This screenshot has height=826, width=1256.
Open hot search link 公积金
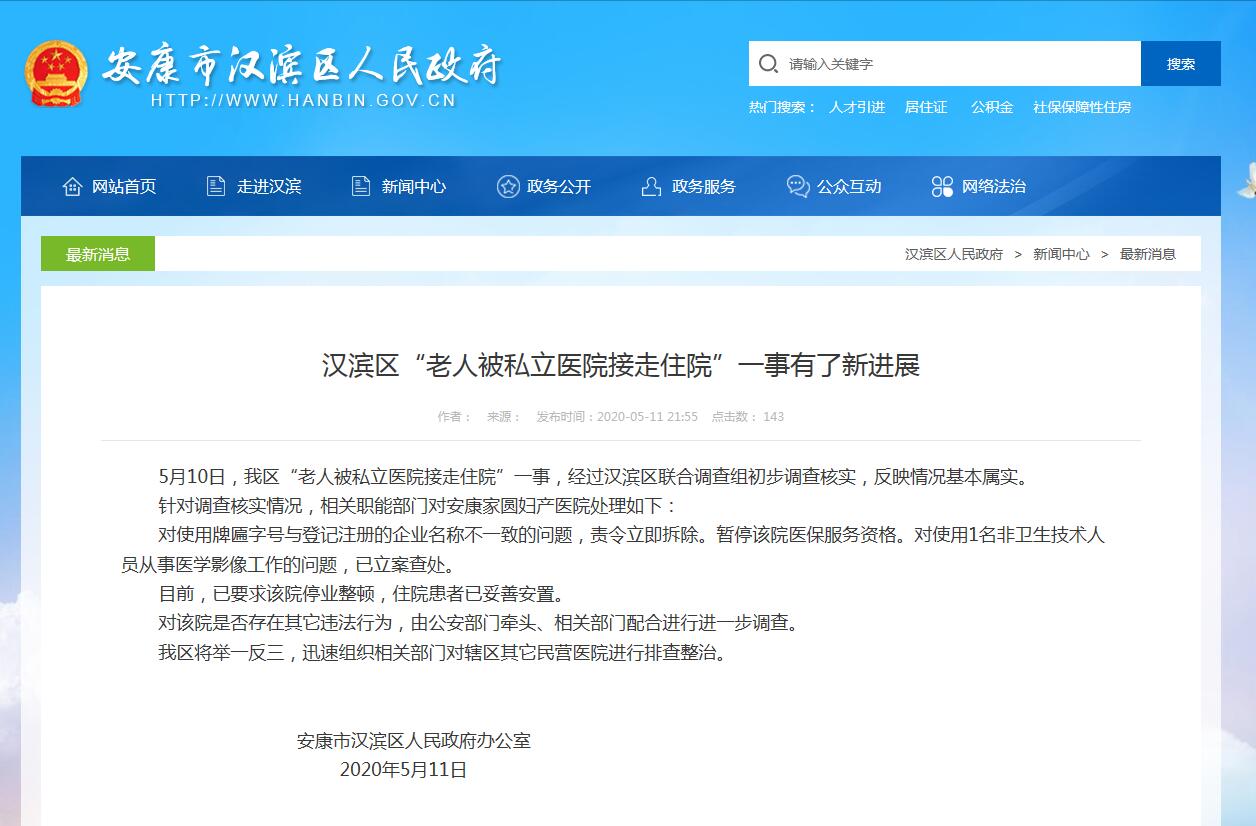coord(992,107)
